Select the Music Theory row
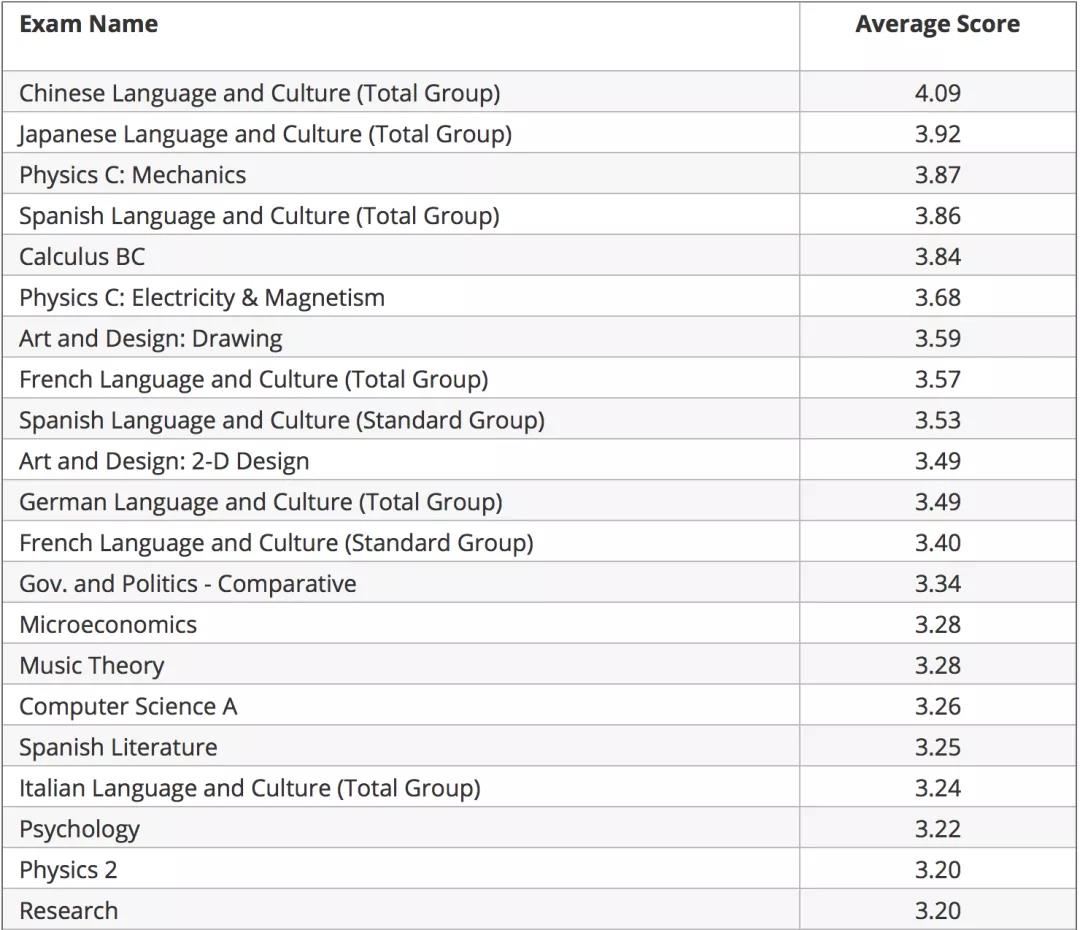1080x930 pixels. click(x=91, y=666)
